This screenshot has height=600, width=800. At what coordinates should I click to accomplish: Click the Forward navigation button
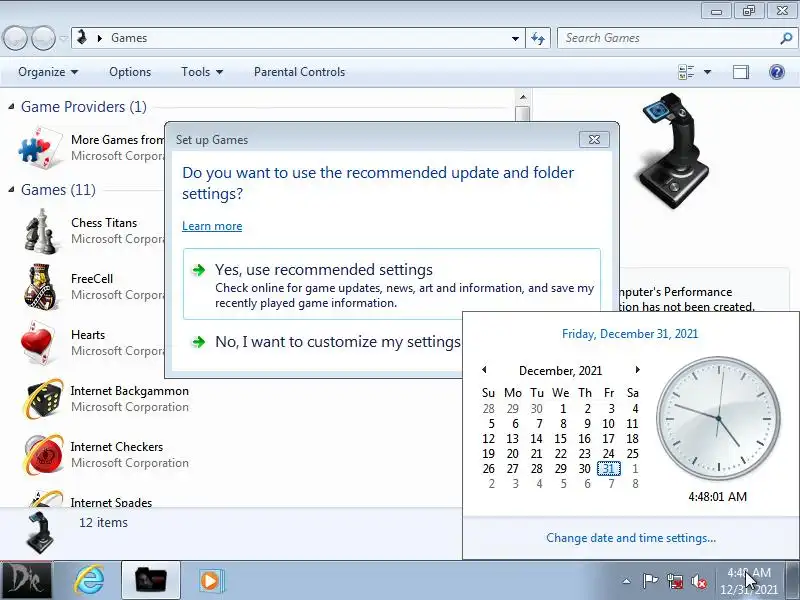[x=43, y=38]
